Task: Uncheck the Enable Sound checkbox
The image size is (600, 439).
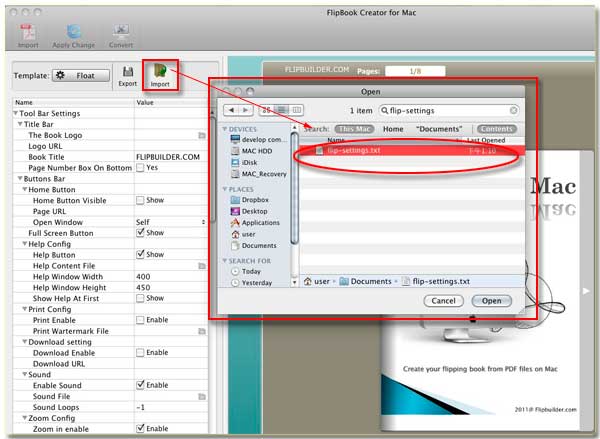Action: [x=140, y=385]
